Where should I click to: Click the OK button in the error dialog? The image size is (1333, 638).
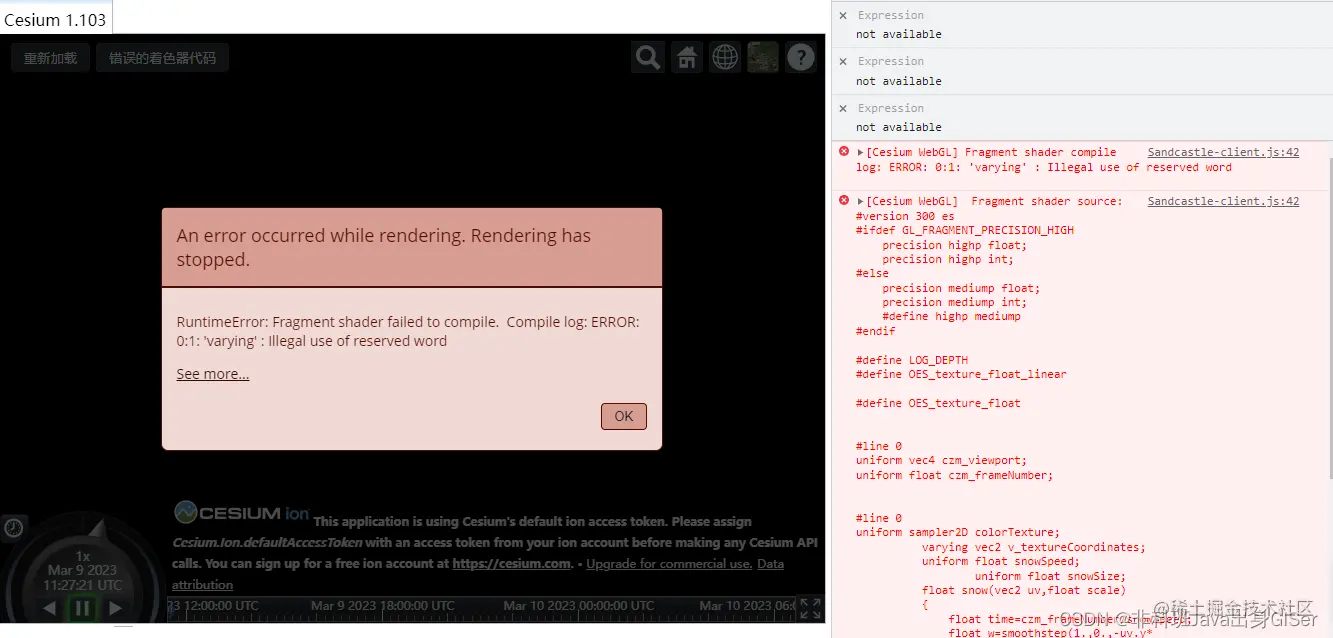click(x=623, y=416)
